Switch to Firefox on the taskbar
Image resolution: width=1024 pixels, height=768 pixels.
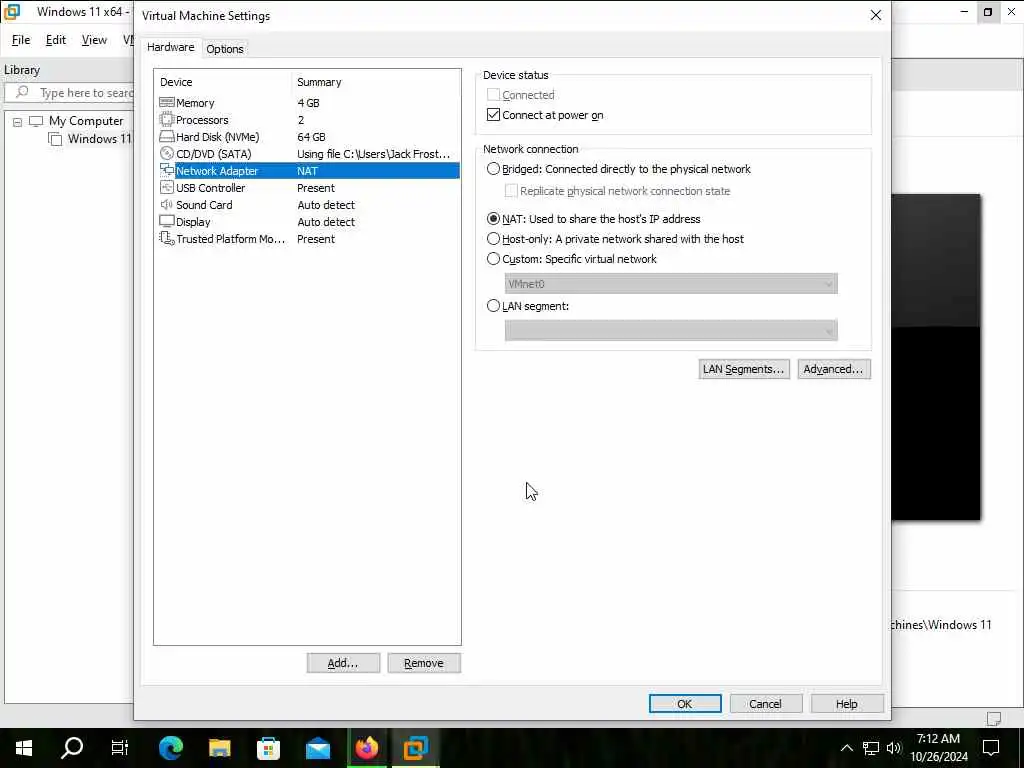pyautogui.click(x=367, y=748)
